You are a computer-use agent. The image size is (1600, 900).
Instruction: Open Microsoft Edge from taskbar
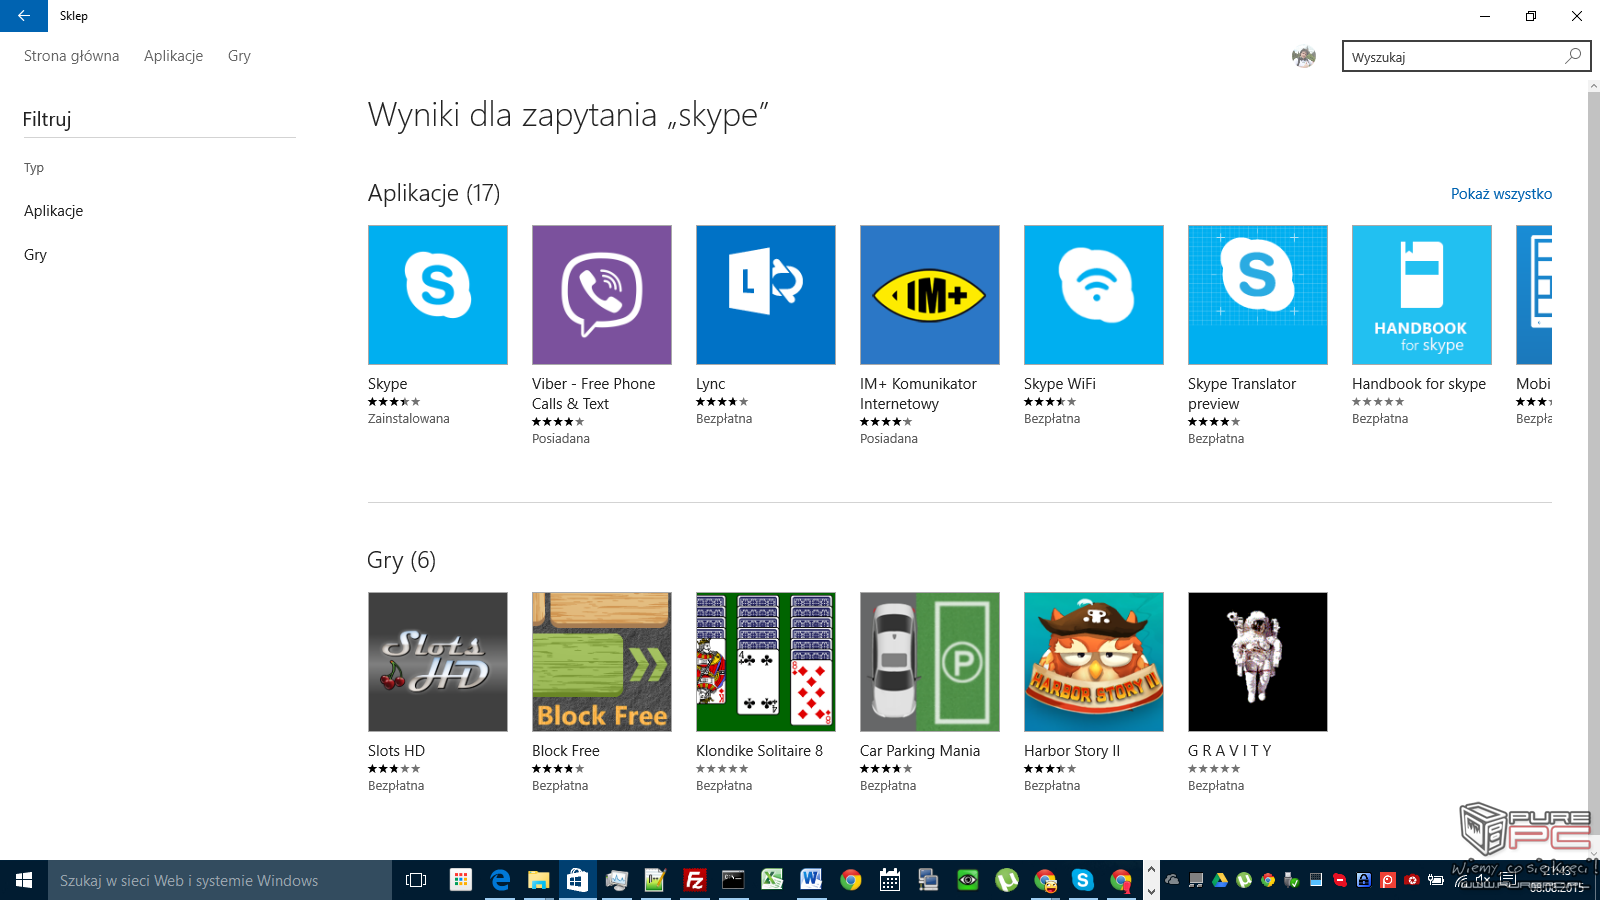[500, 880]
